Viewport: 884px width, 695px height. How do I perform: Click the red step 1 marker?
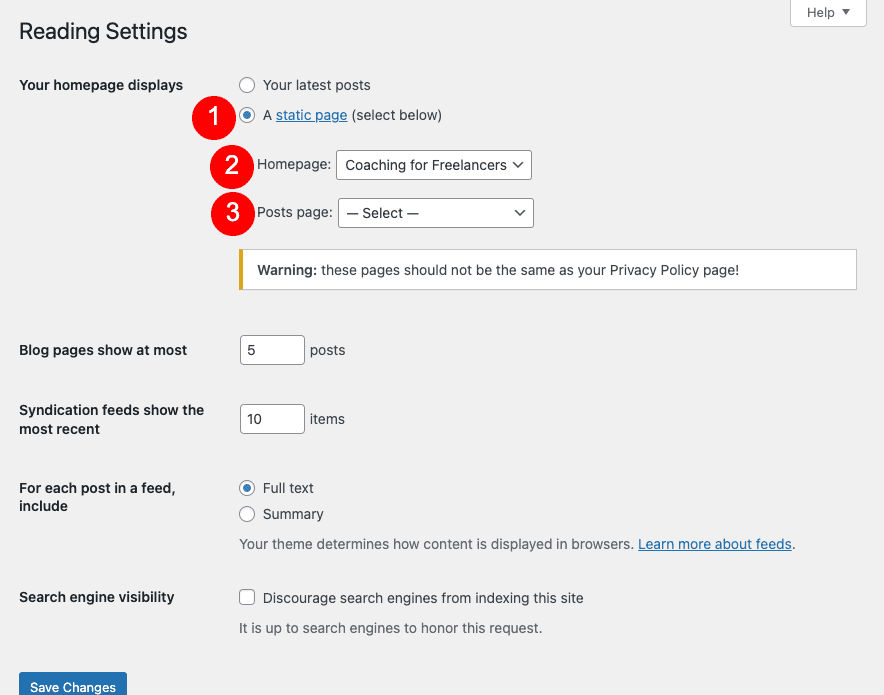[212, 116]
